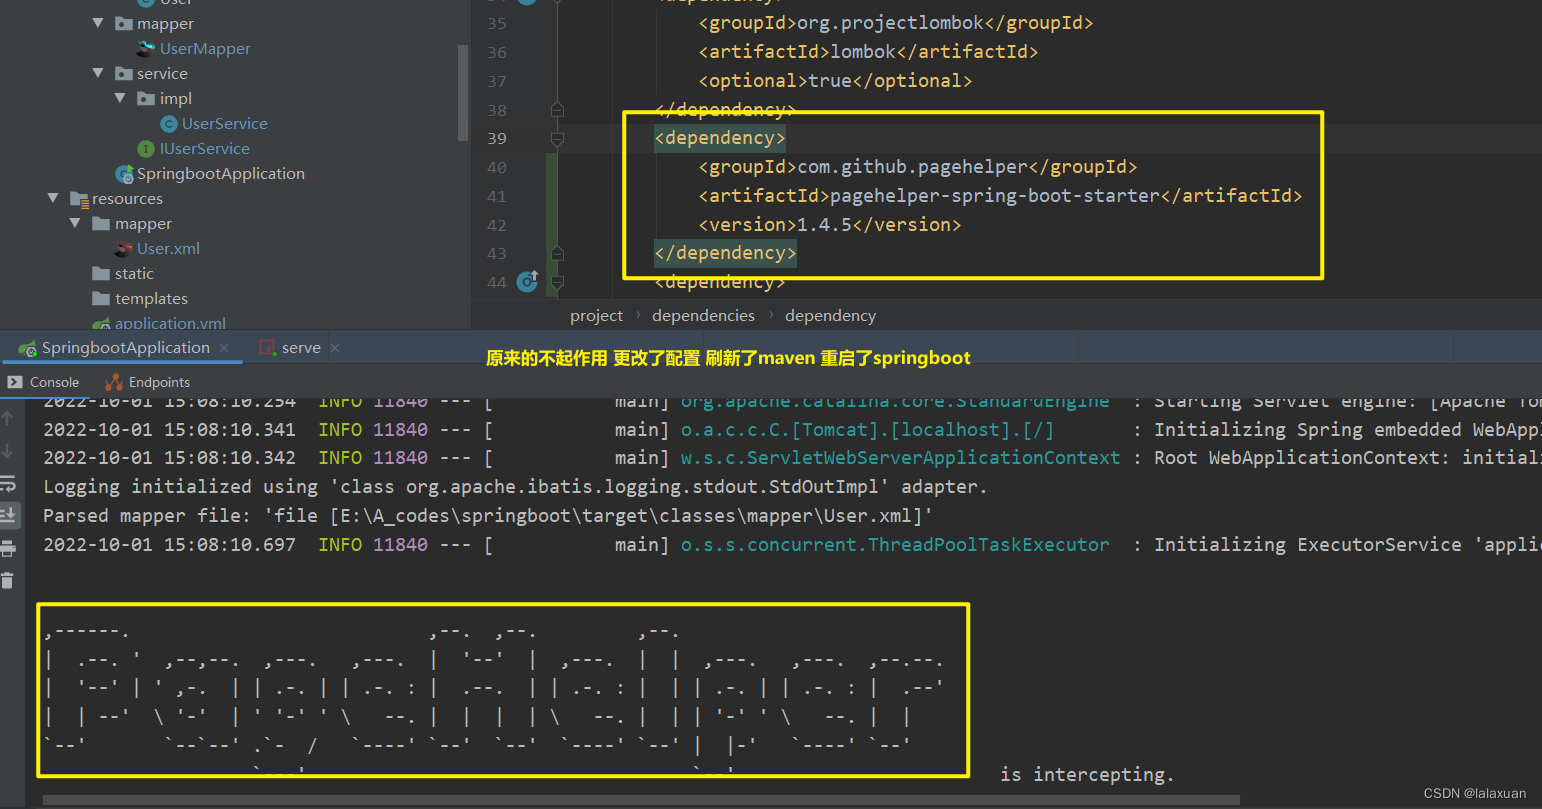Click the Console terminal icon

tap(15, 382)
